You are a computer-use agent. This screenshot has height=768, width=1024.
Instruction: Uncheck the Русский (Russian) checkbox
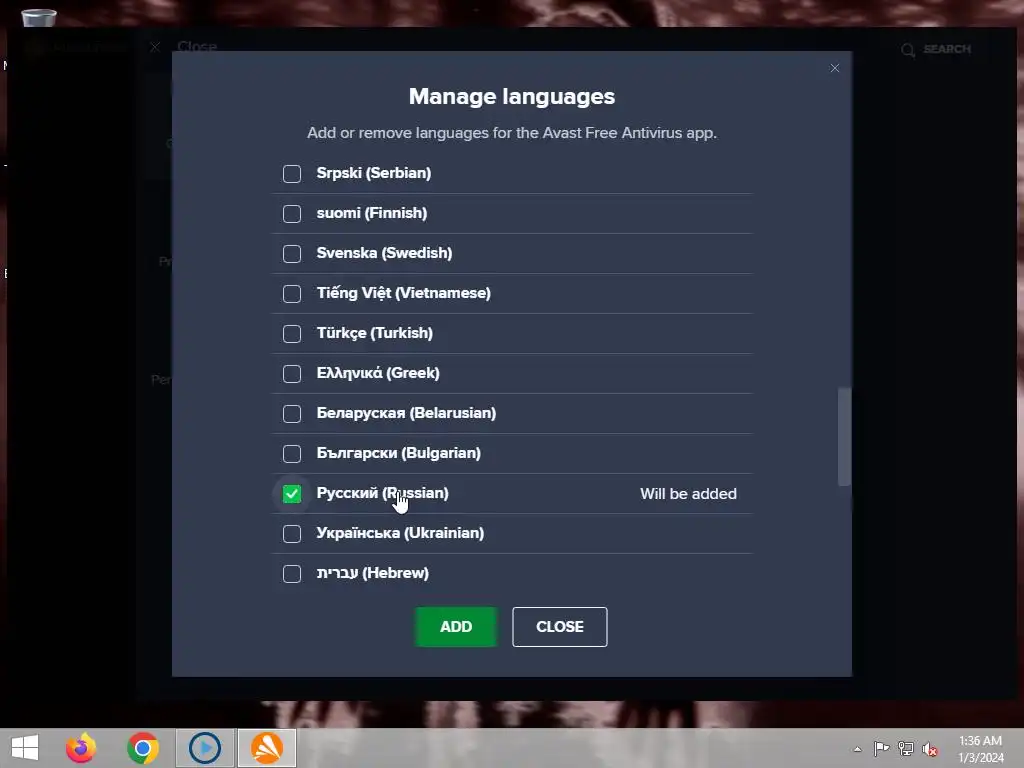pyautogui.click(x=292, y=494)
